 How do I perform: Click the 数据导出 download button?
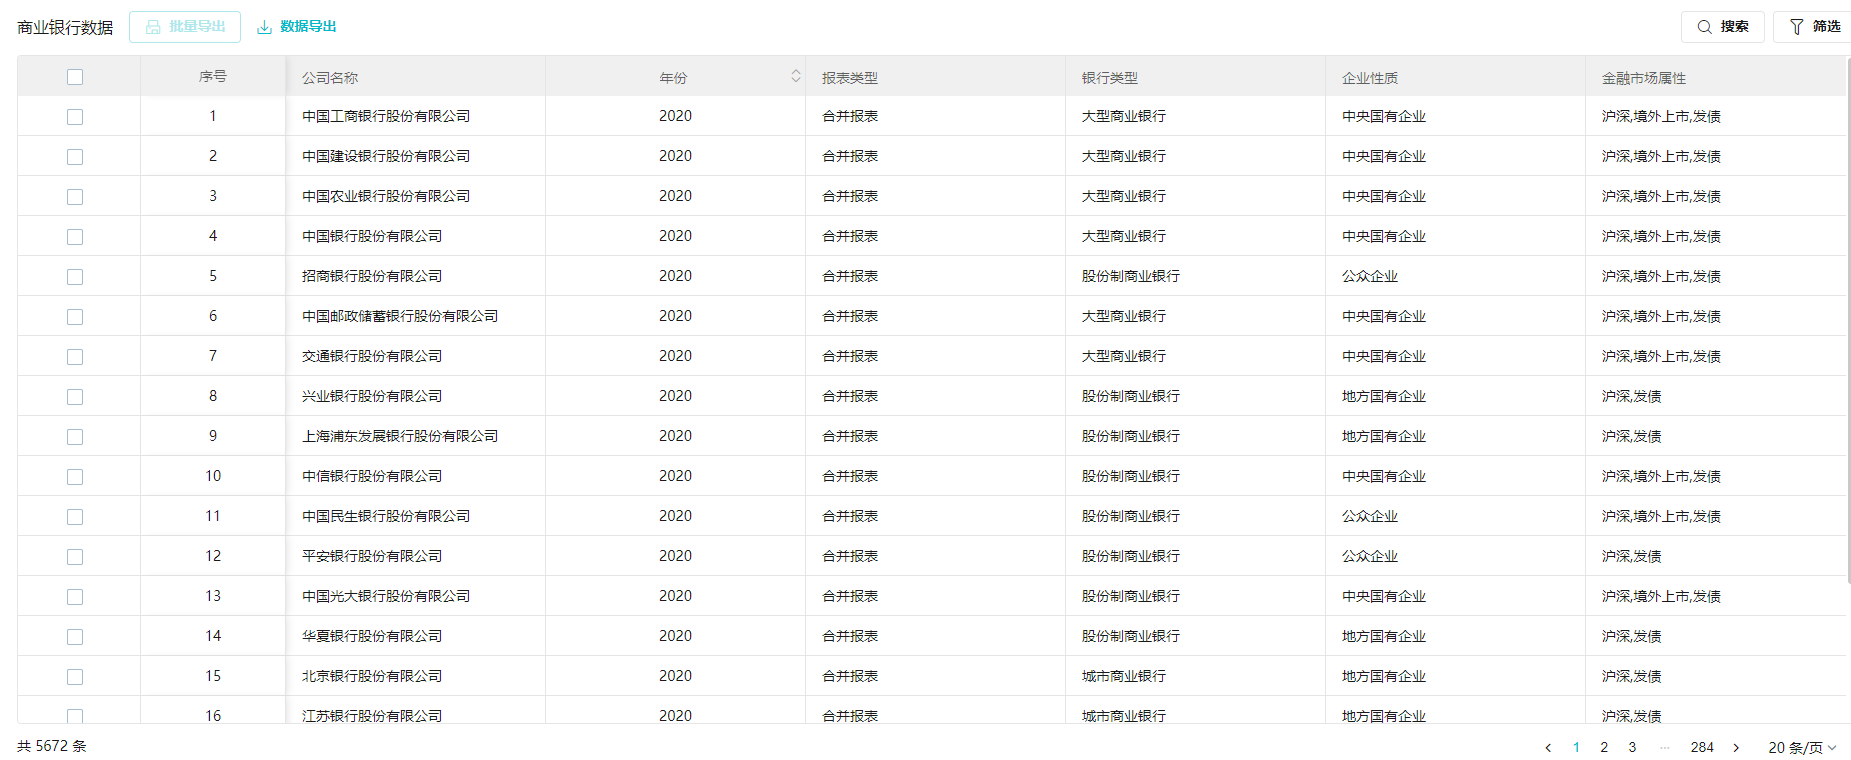[297, 27]
